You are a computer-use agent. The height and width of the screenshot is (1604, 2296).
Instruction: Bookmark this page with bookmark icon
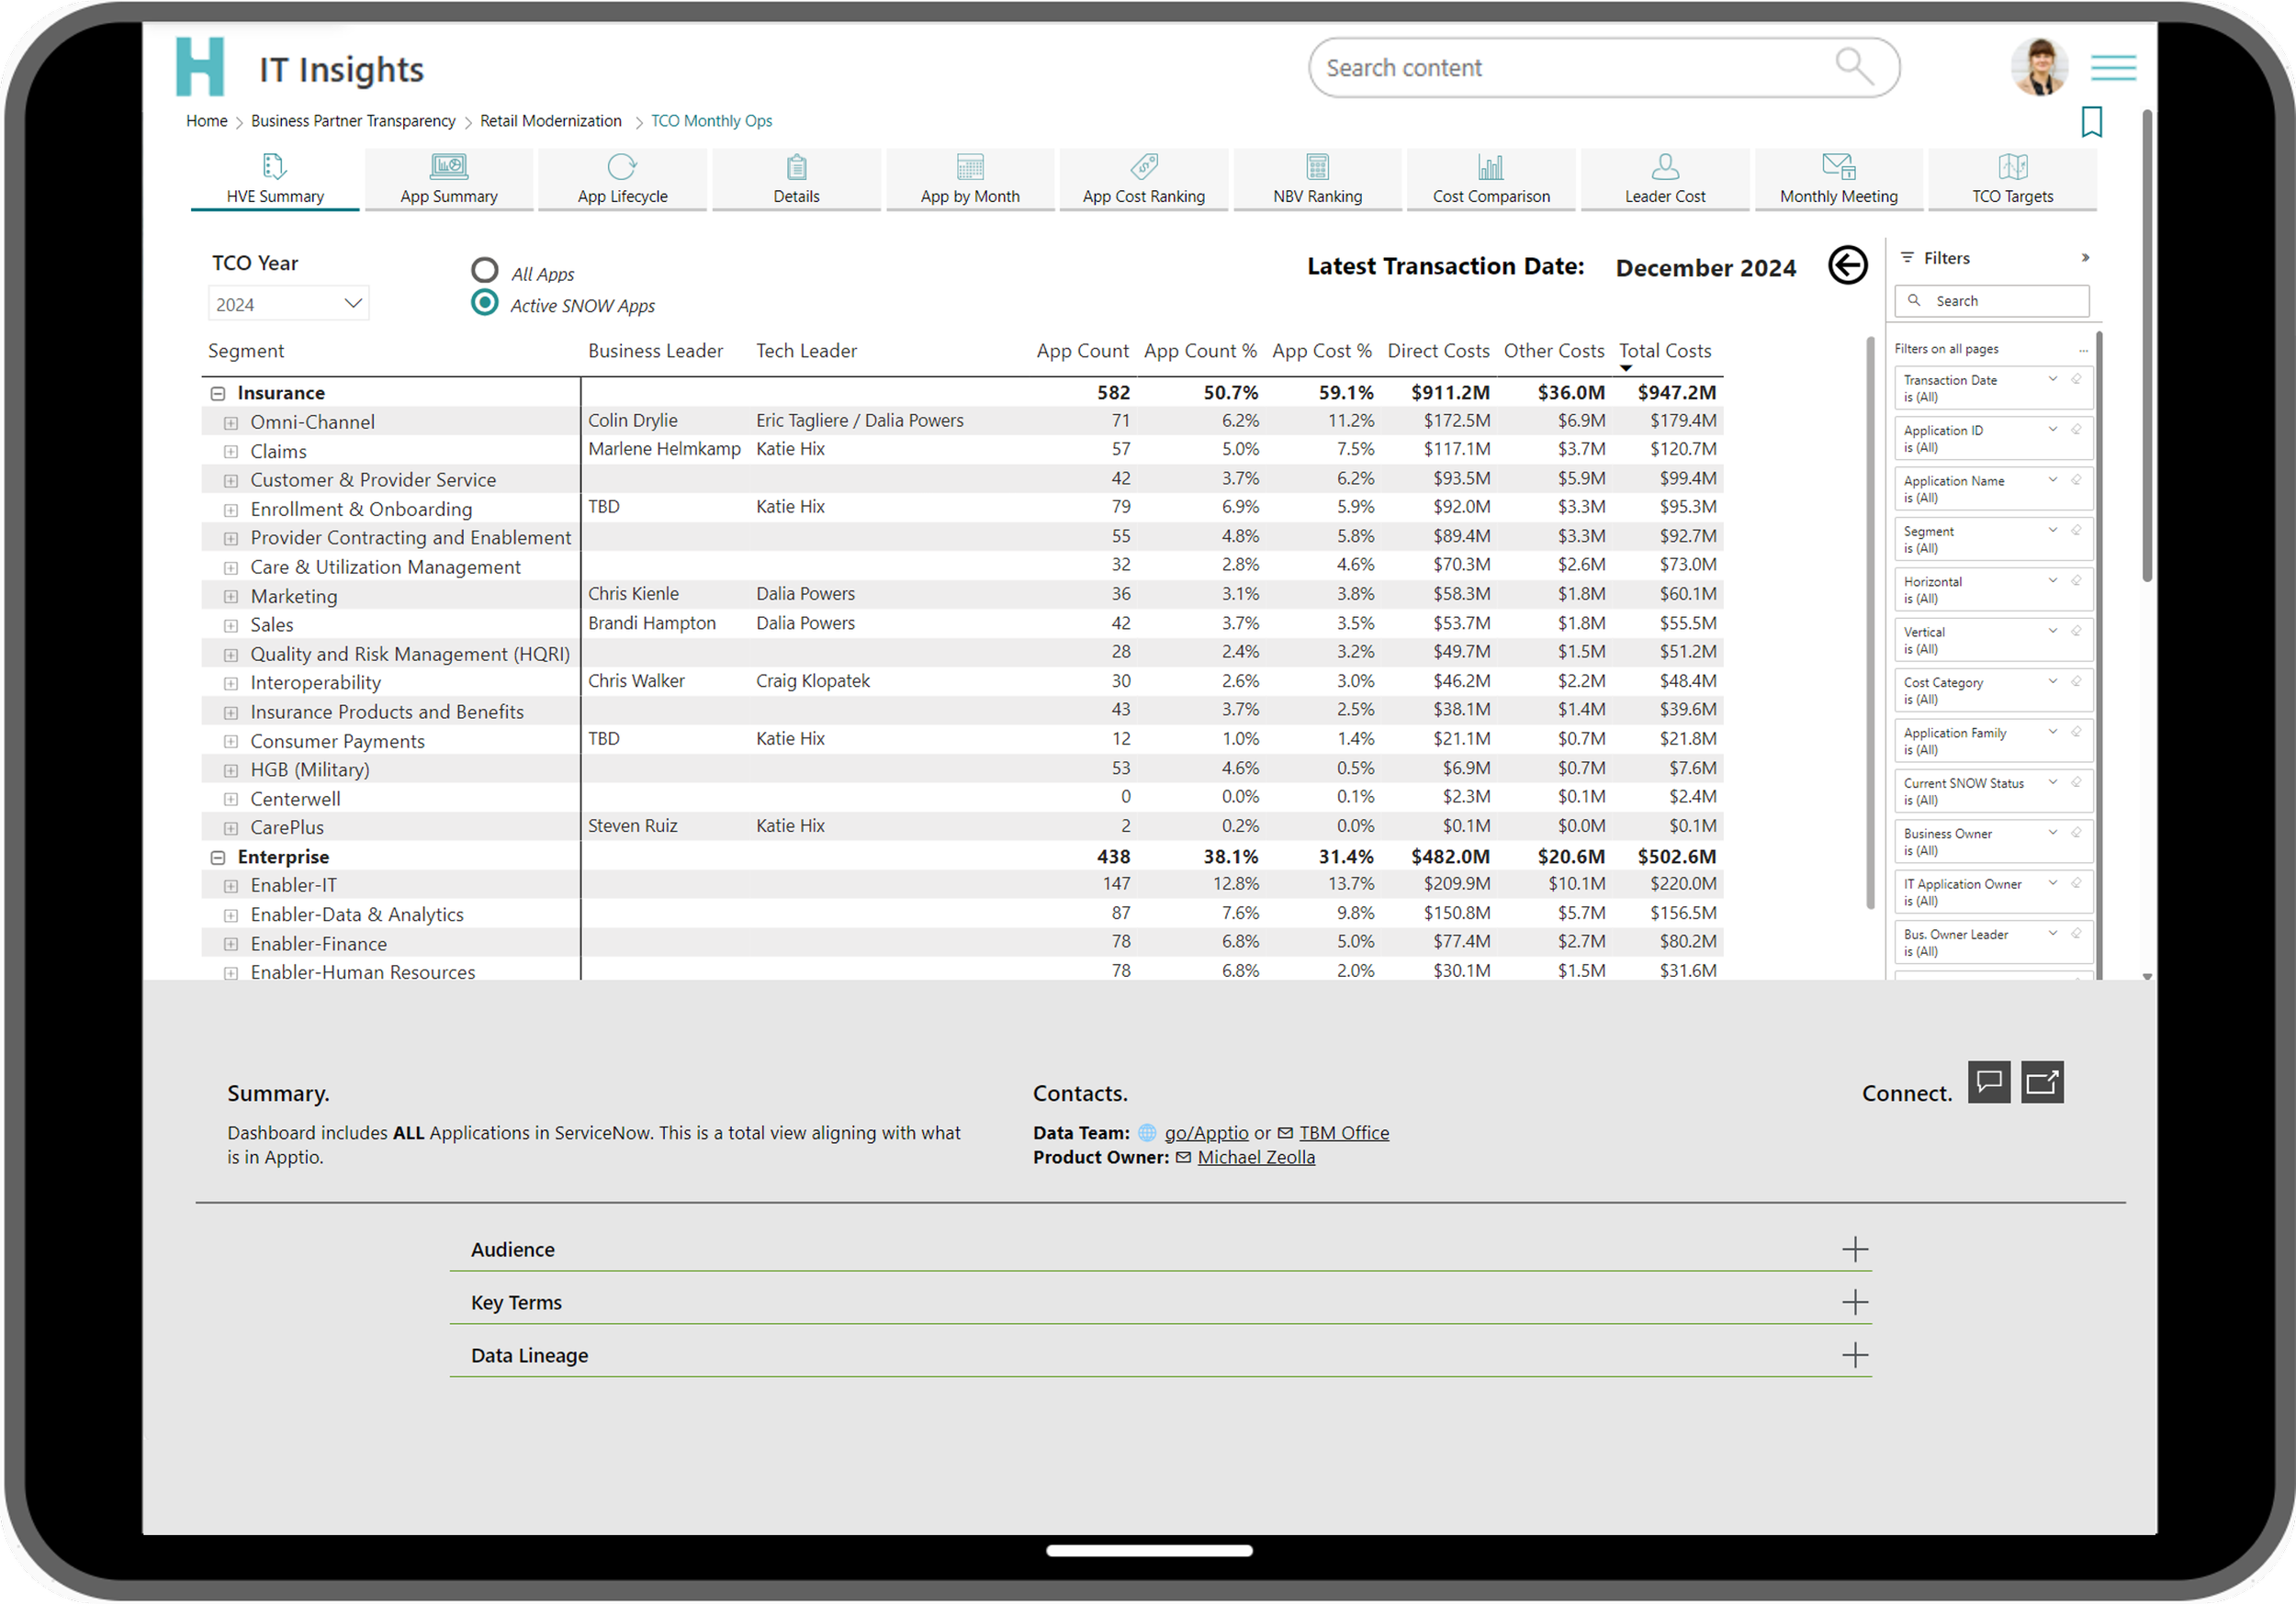[x=2091, y=122]
